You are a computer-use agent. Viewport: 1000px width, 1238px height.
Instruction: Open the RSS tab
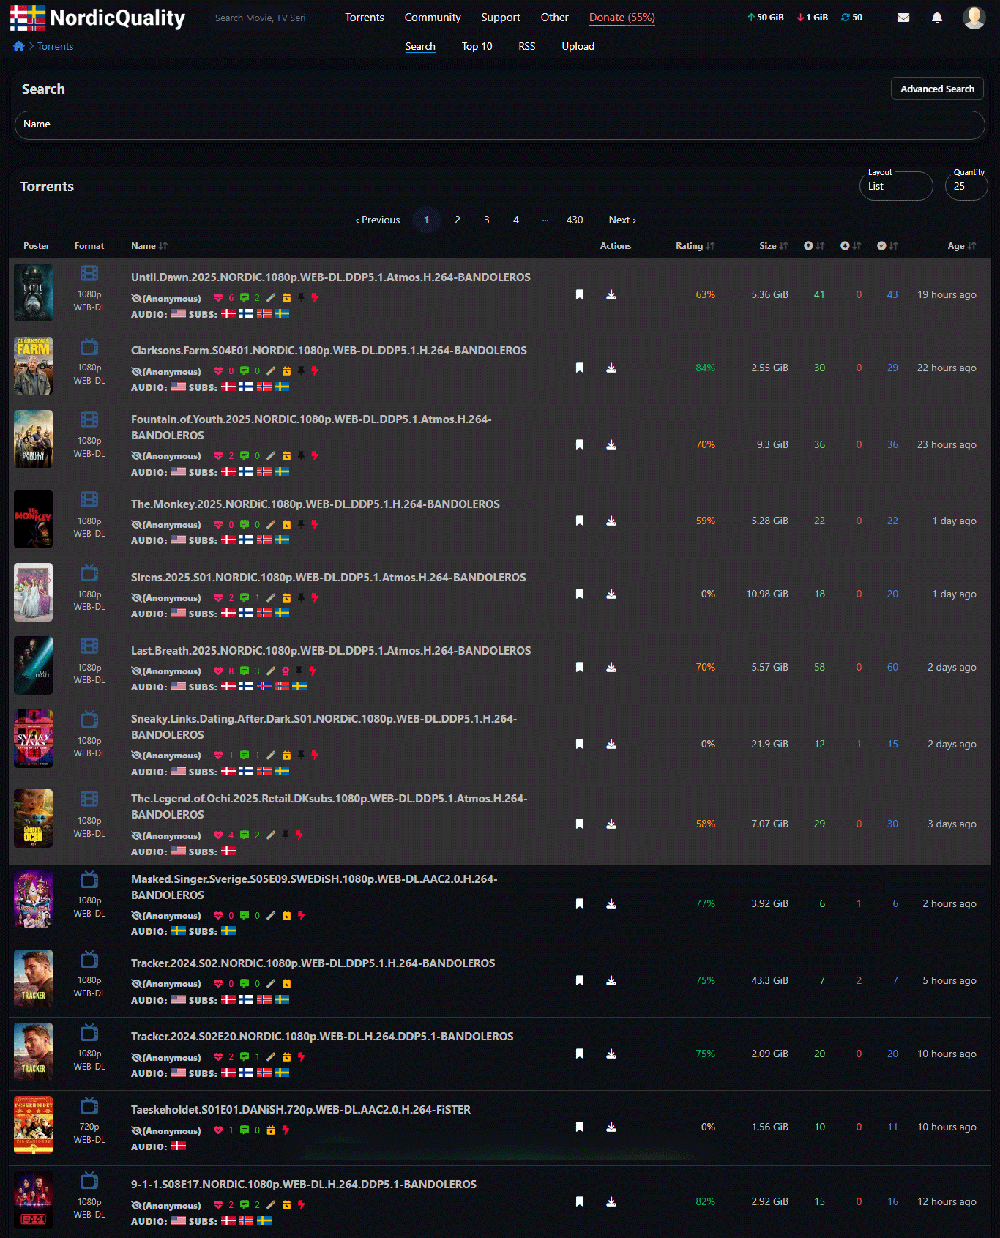click(x=526, y=46)
